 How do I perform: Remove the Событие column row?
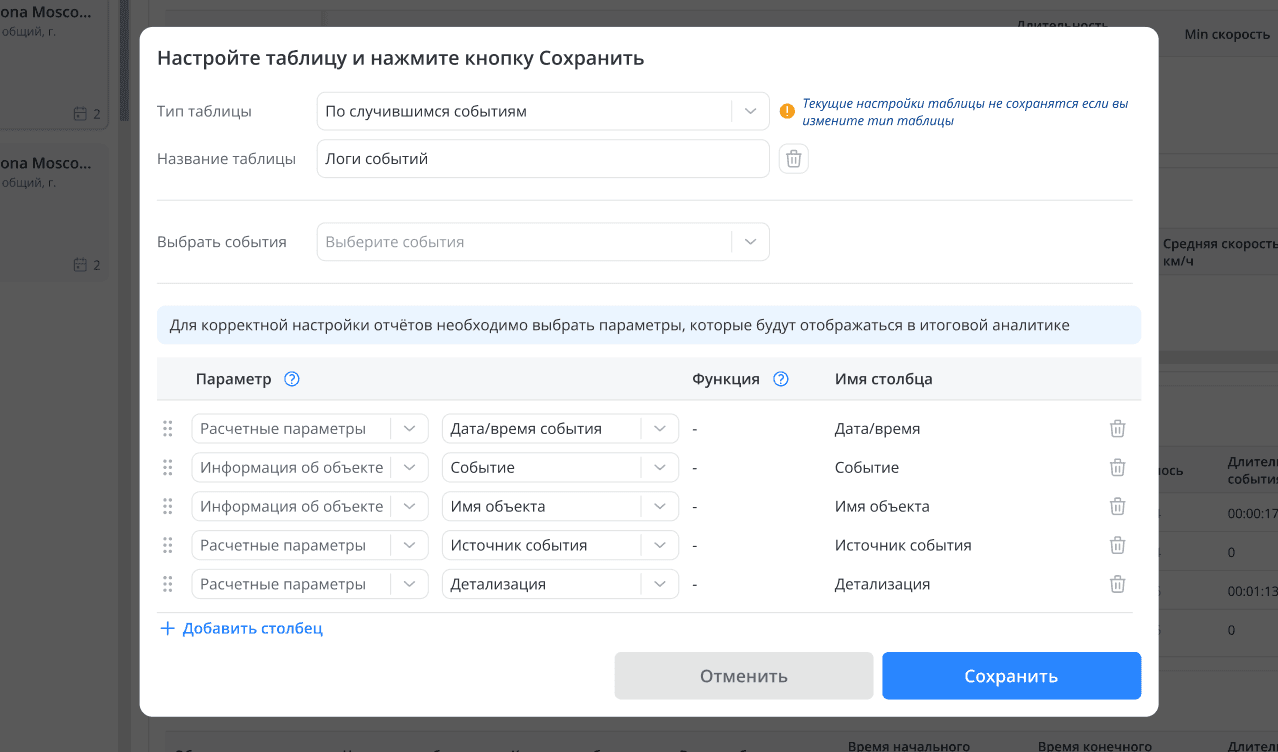click(1117, 468)
